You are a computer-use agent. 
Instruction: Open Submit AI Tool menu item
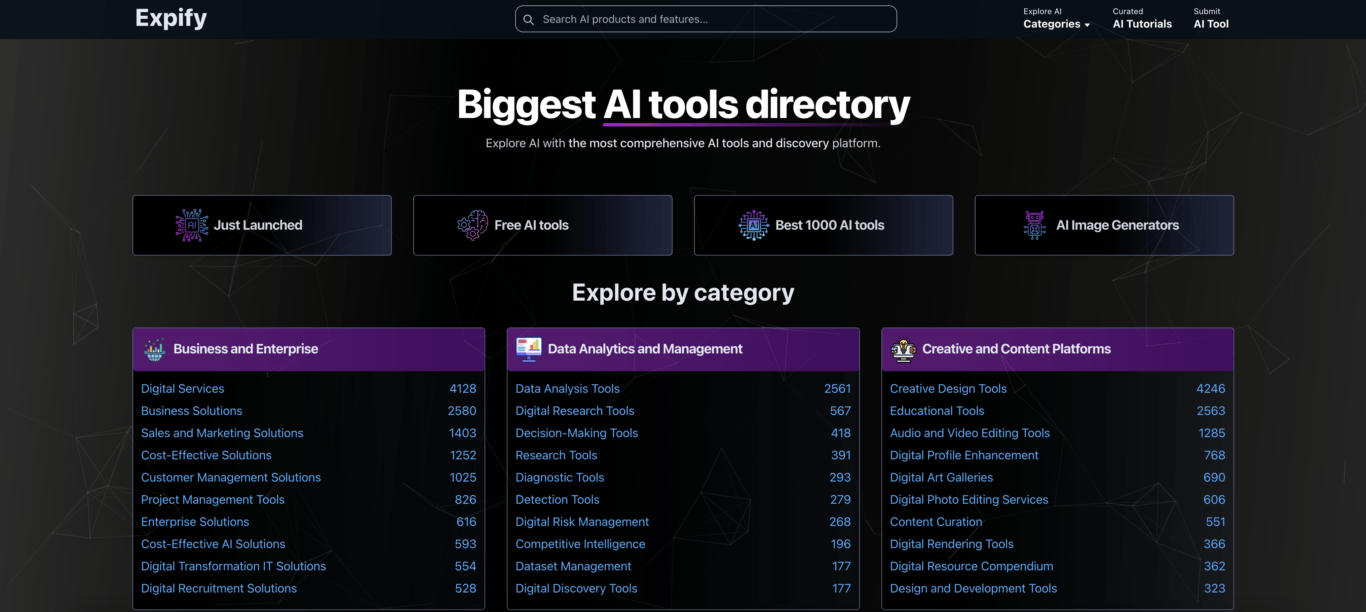point(1211,18)
